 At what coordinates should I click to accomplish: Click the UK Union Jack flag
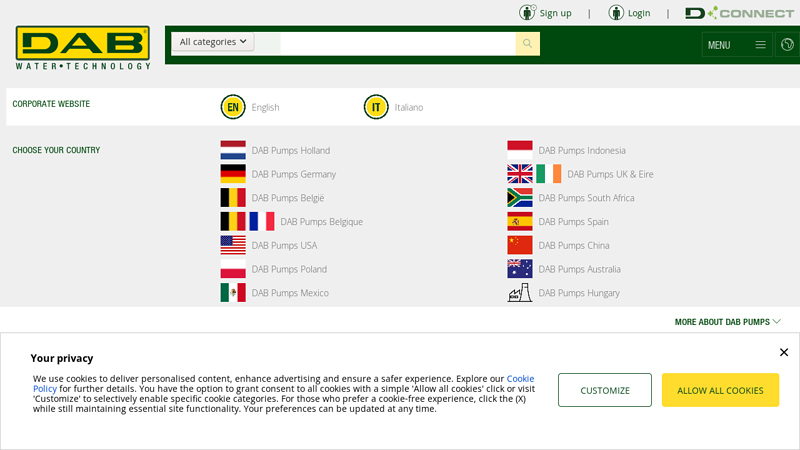[520, 174]
